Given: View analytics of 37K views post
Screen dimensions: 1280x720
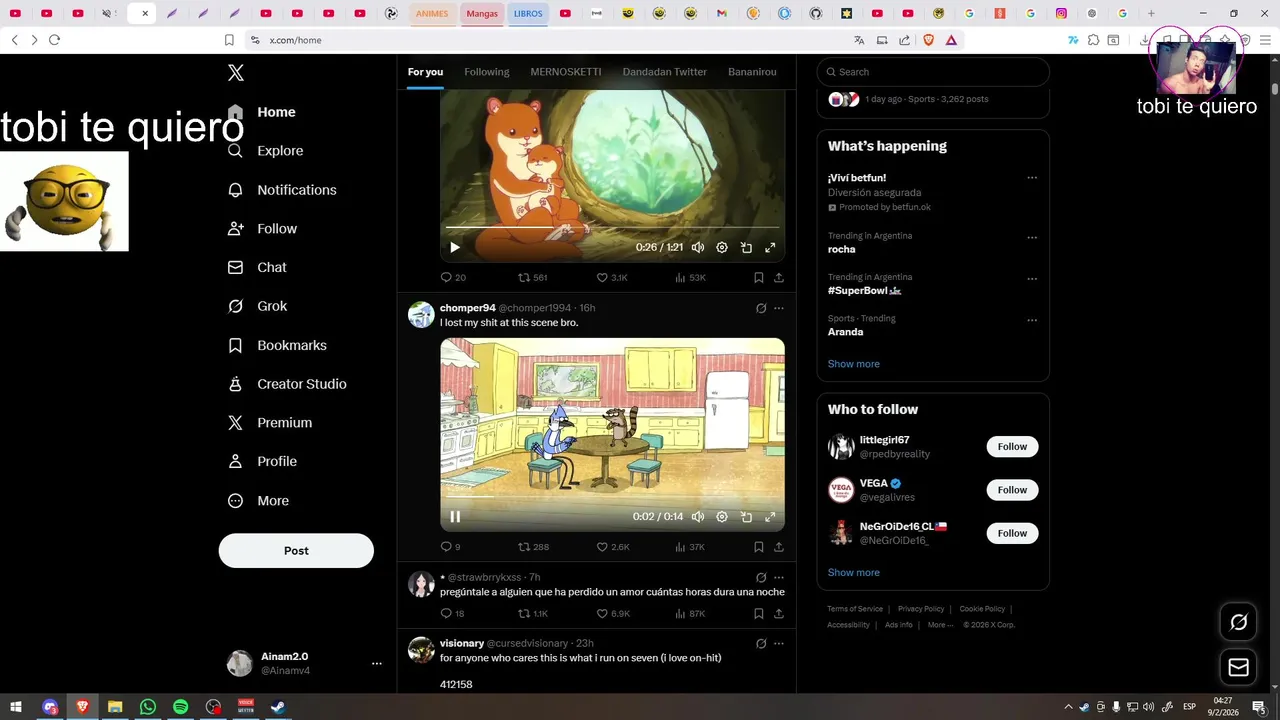Looking at the screenshot, I should pyautogui.click(x=690, y=547).
